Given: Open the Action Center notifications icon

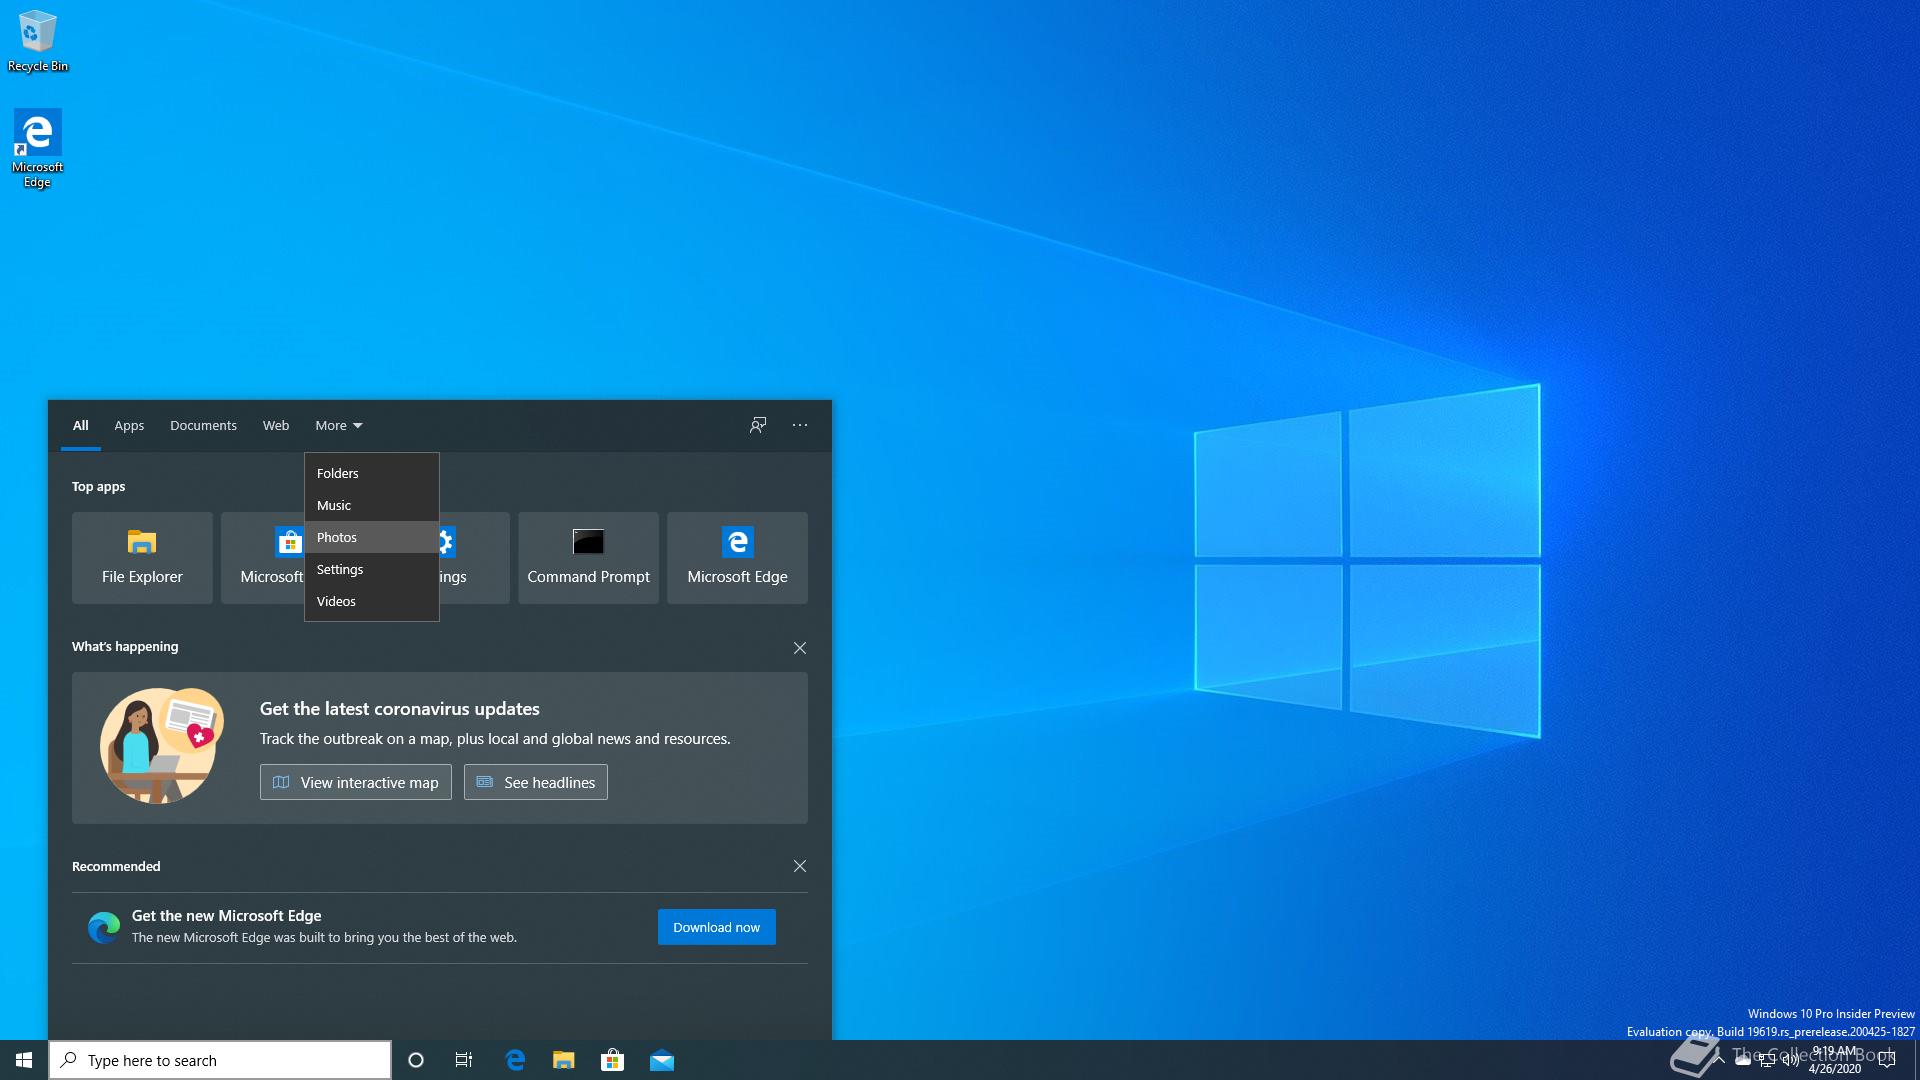Looking at the screenshot, I should (1887, 1060).
